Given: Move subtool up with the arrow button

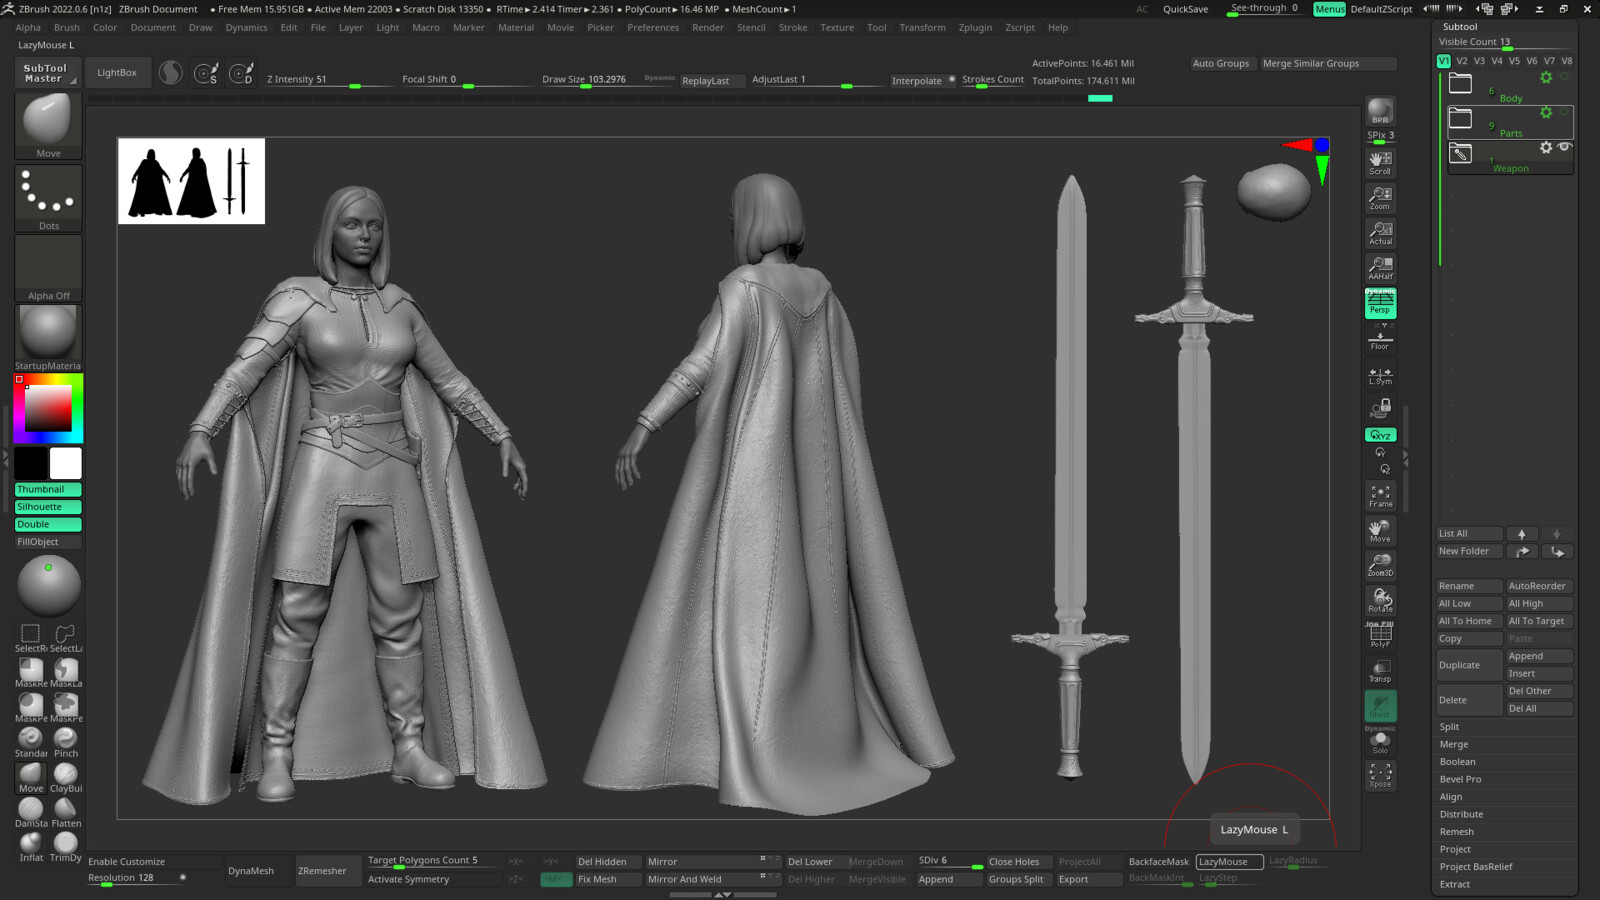Looking at the screenshot, I should [x=1522, y=534].
